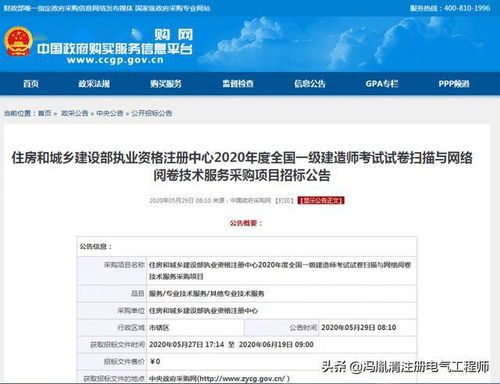Click the 公告时间 value 2020年05月29日 08:10
500x384 pixels.
click(359, 328)
